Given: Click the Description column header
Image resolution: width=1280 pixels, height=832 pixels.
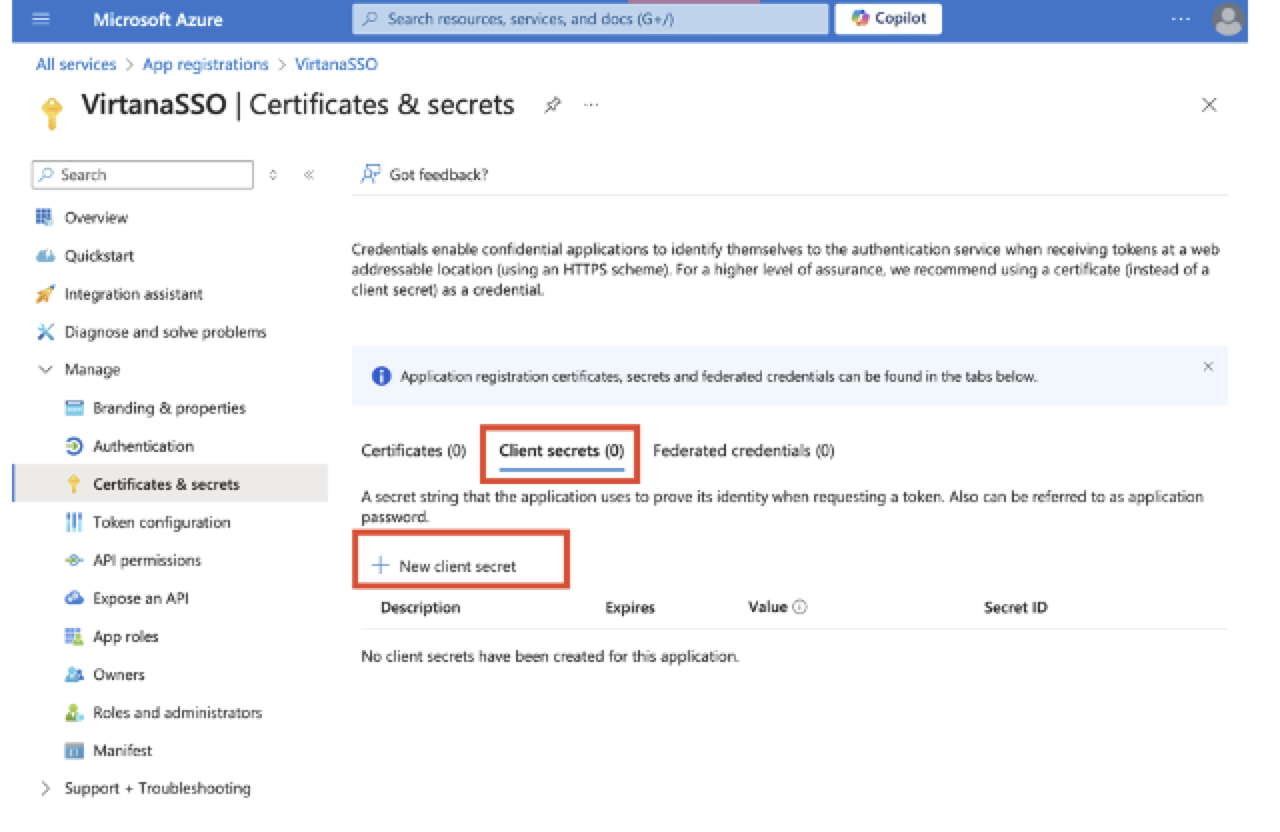Looking at the screenshot, I should click(x=420, y=608).
